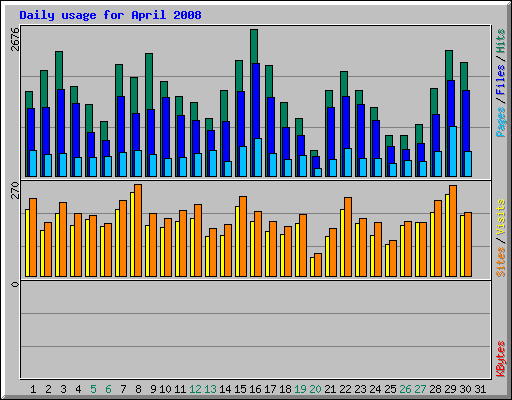Click day 8 on the x-axis

138,389
